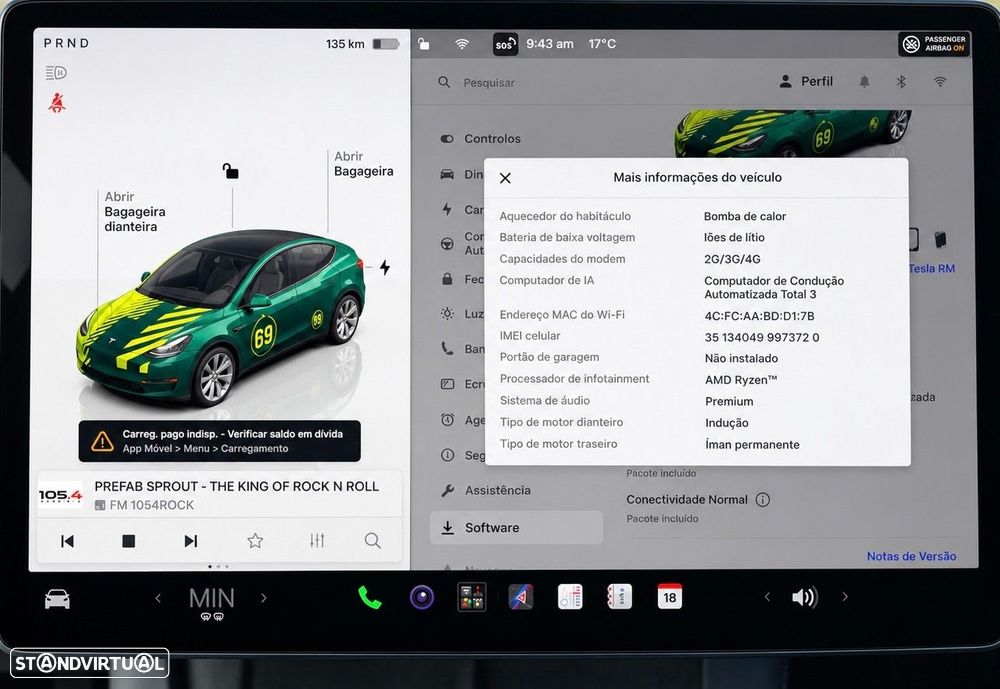Screen dimensions: 1000x689
Task: Tap the car controls icon in dock
Action: pos(57,598)
